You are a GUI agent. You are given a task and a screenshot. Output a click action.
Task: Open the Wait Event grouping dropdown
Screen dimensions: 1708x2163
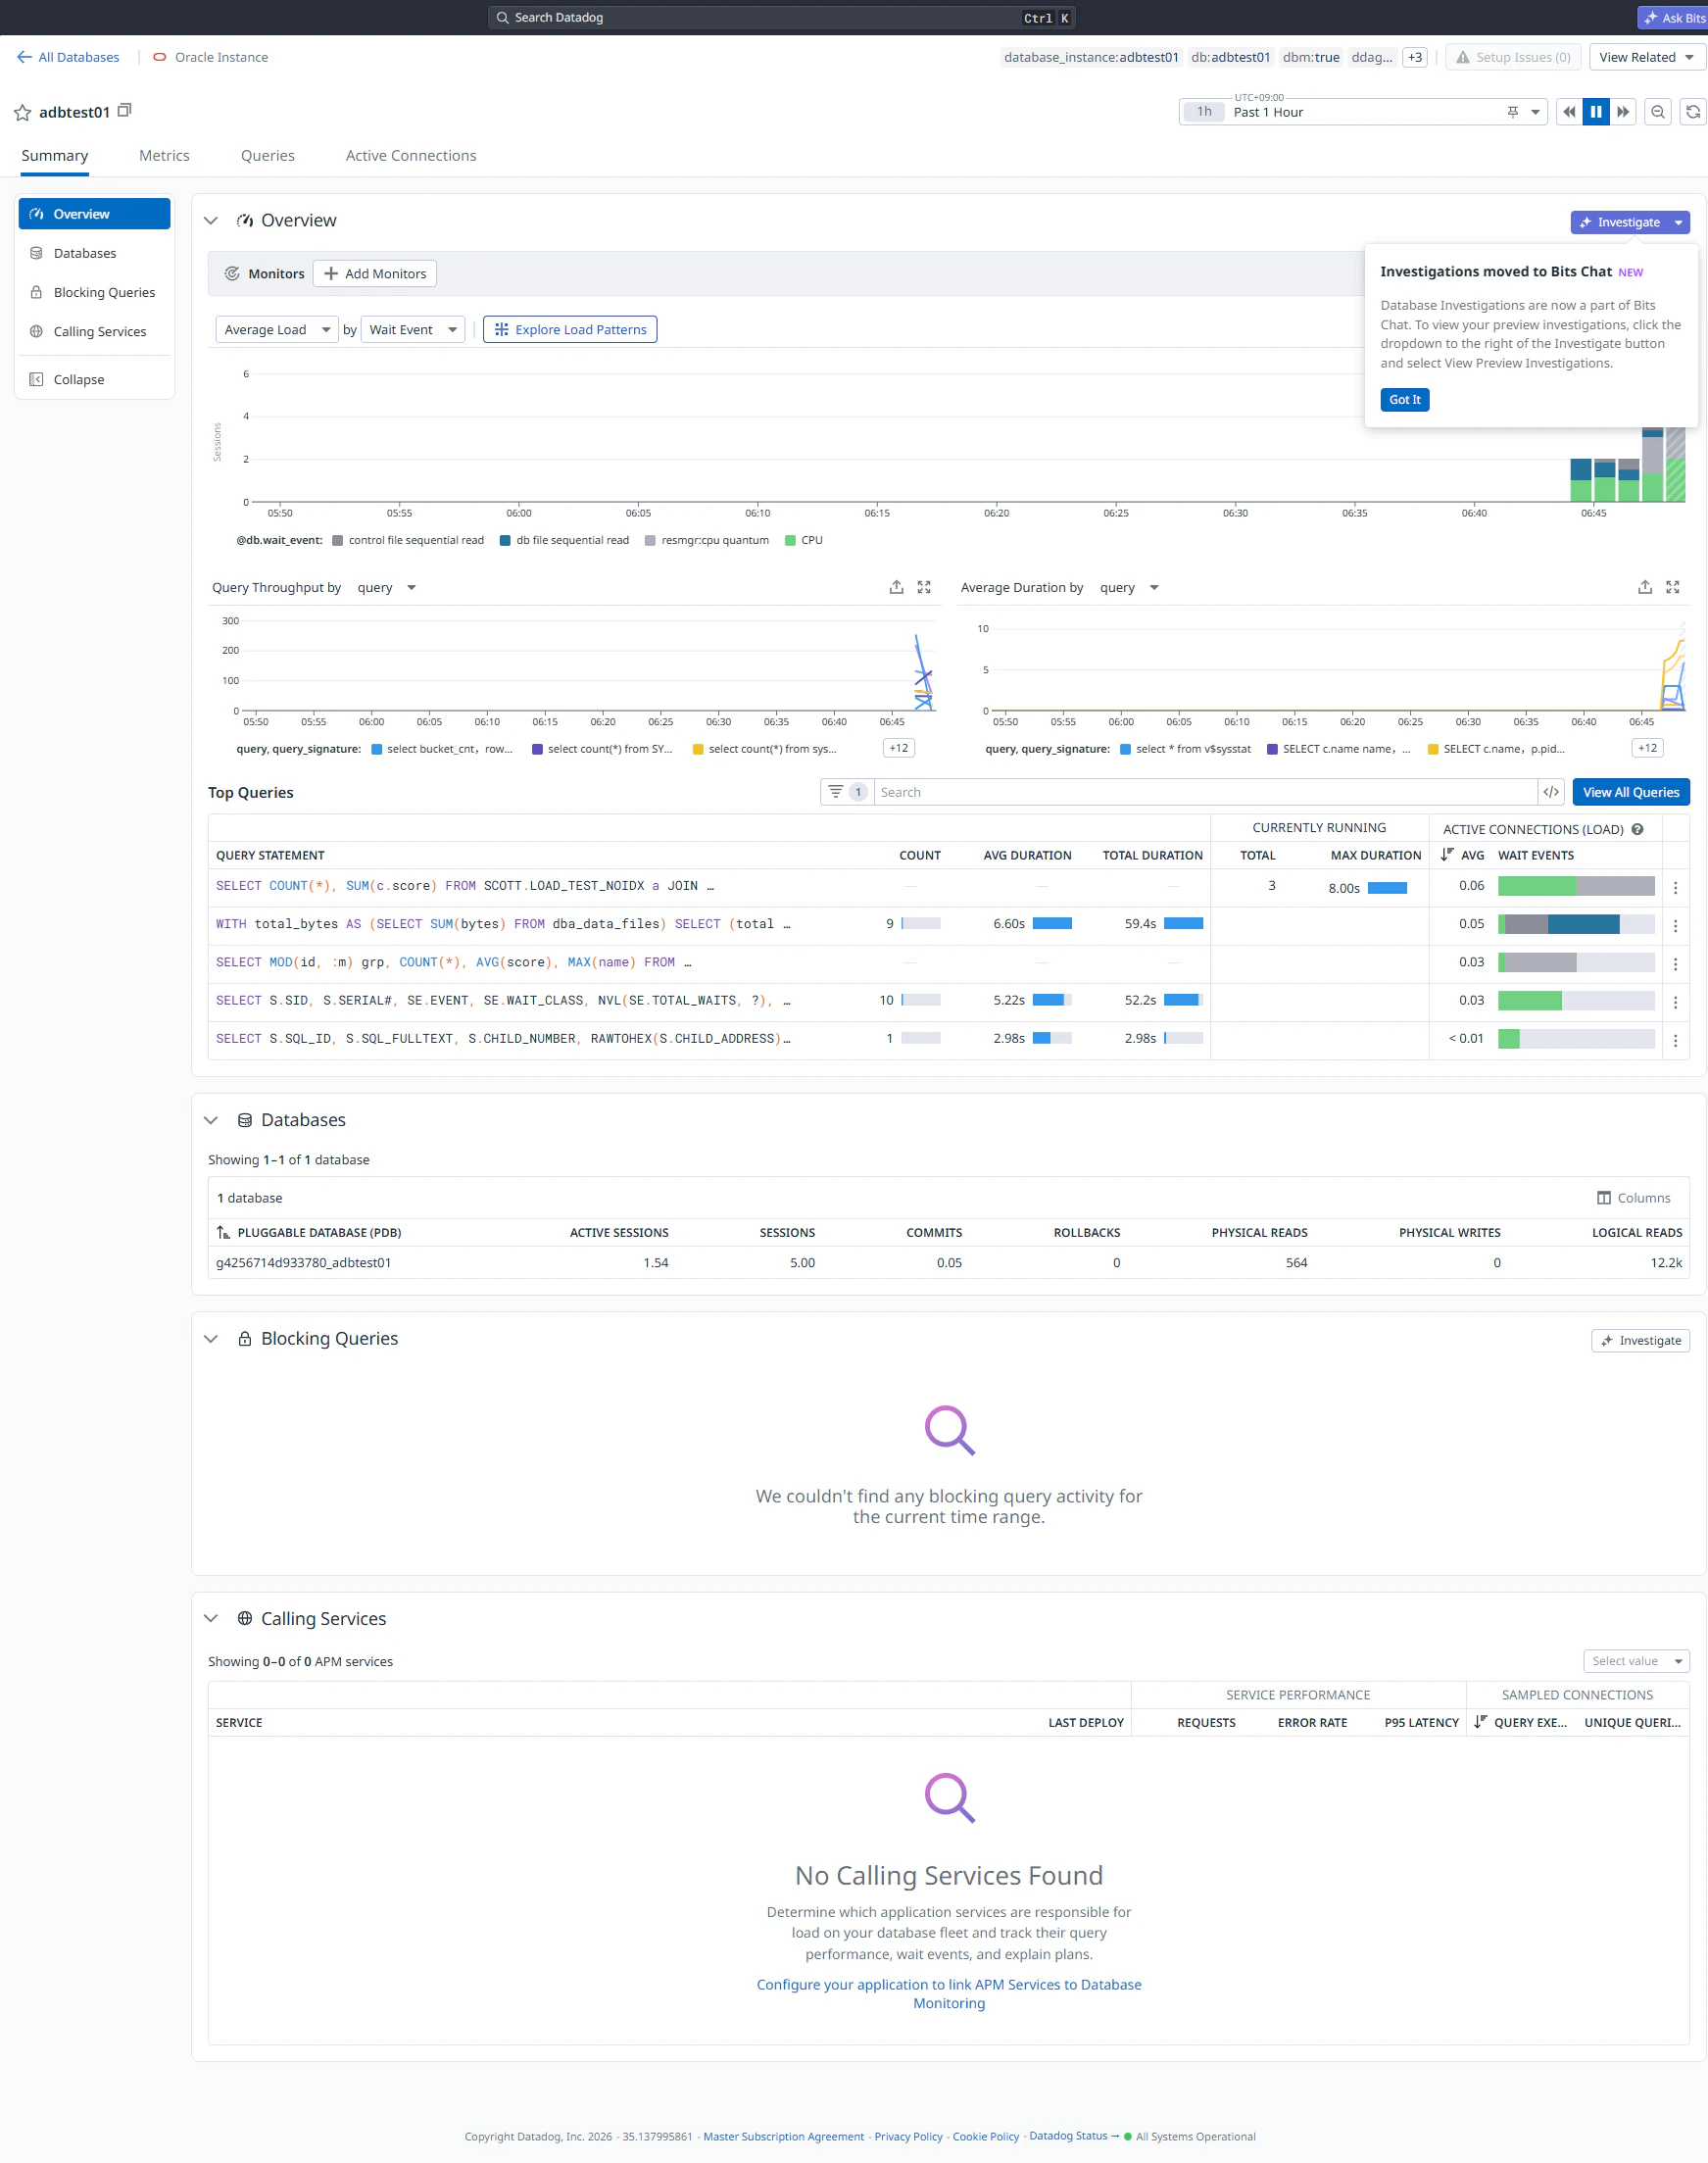point(413,330)
